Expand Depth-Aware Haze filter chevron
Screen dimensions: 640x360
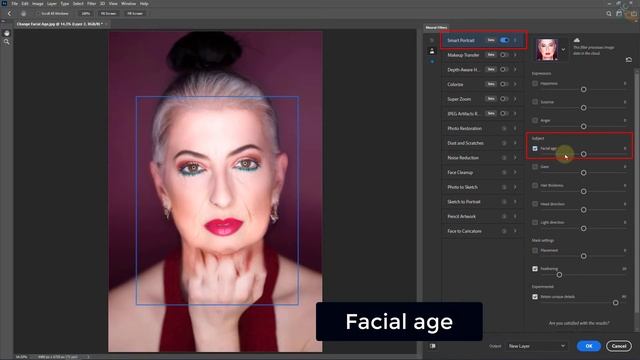coord(515,69)
